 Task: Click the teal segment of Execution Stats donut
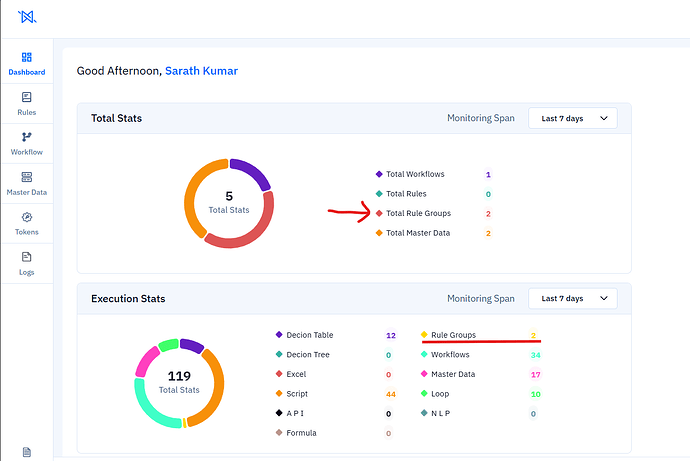pyautogui.click(x=150, y=407)
